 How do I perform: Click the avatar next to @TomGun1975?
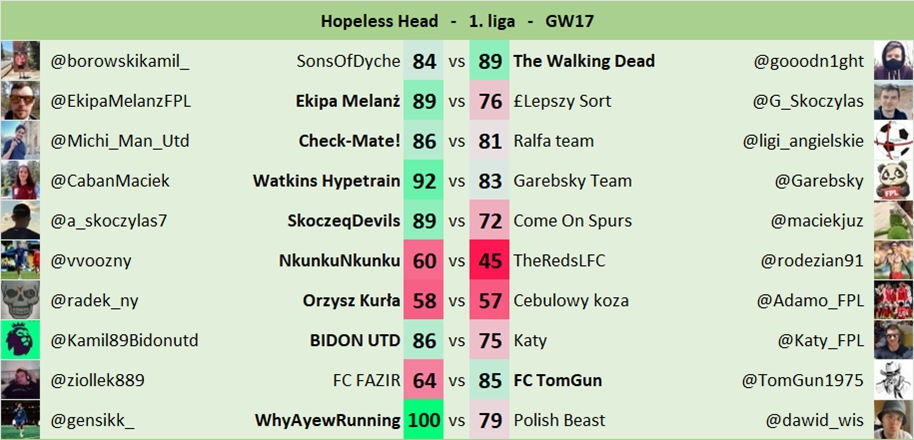coord(893,380)
